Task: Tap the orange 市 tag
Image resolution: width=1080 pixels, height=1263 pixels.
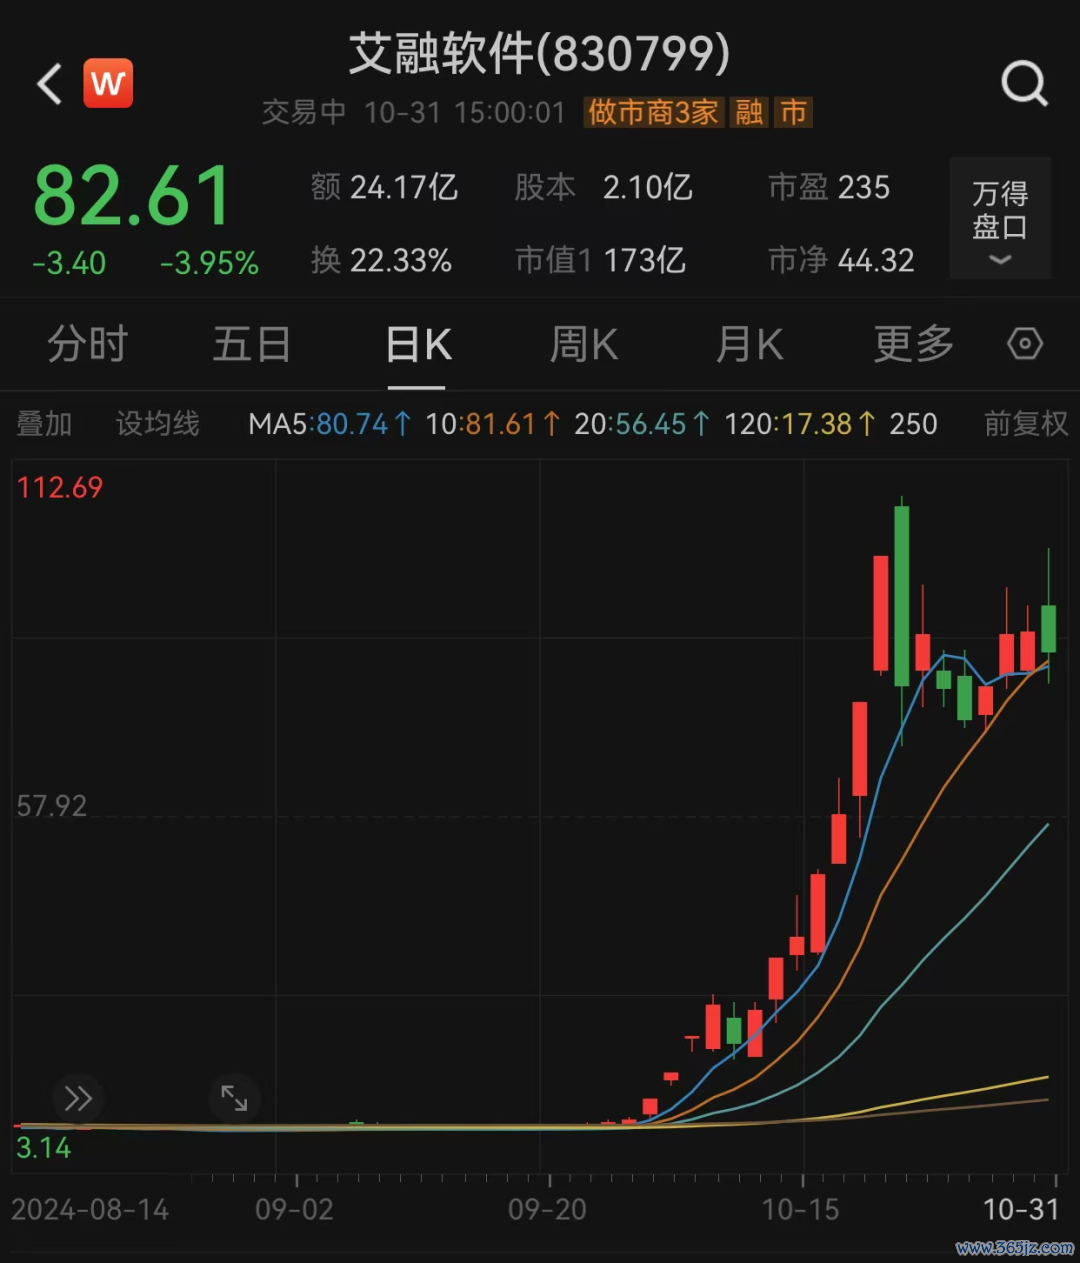Action: coord(794,112)
